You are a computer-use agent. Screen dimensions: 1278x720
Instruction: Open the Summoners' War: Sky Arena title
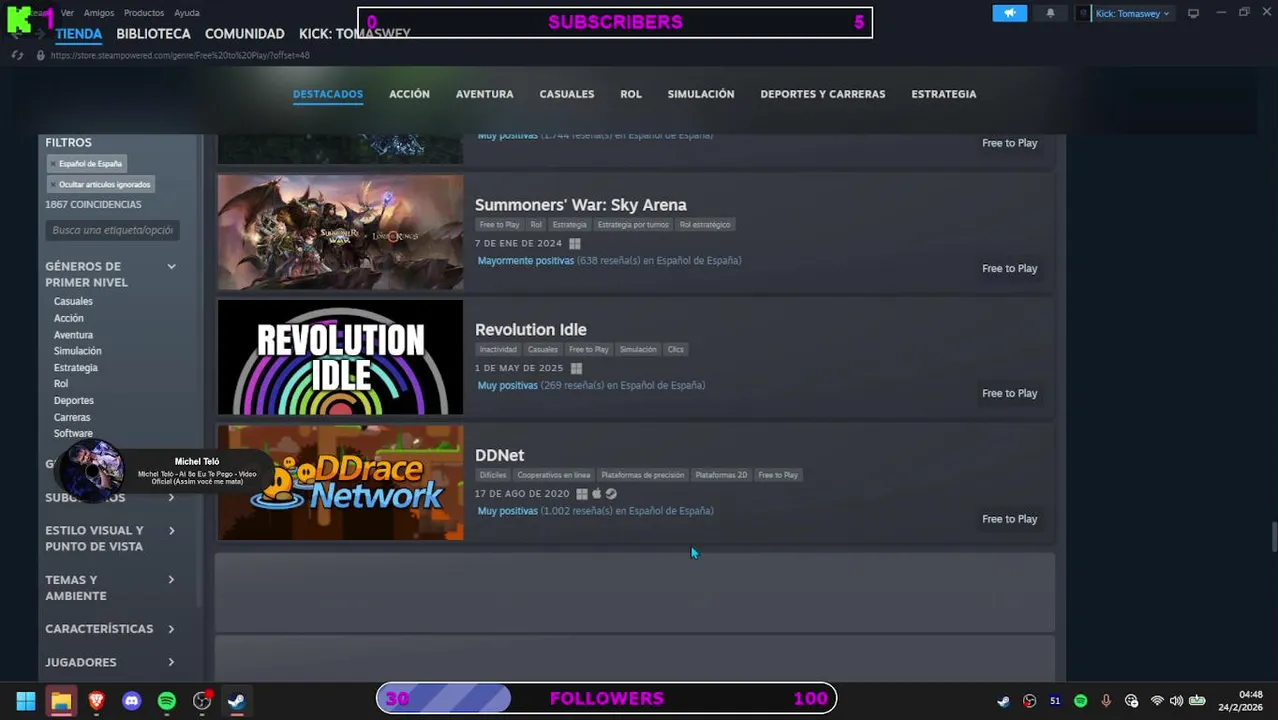coord(581,205)
